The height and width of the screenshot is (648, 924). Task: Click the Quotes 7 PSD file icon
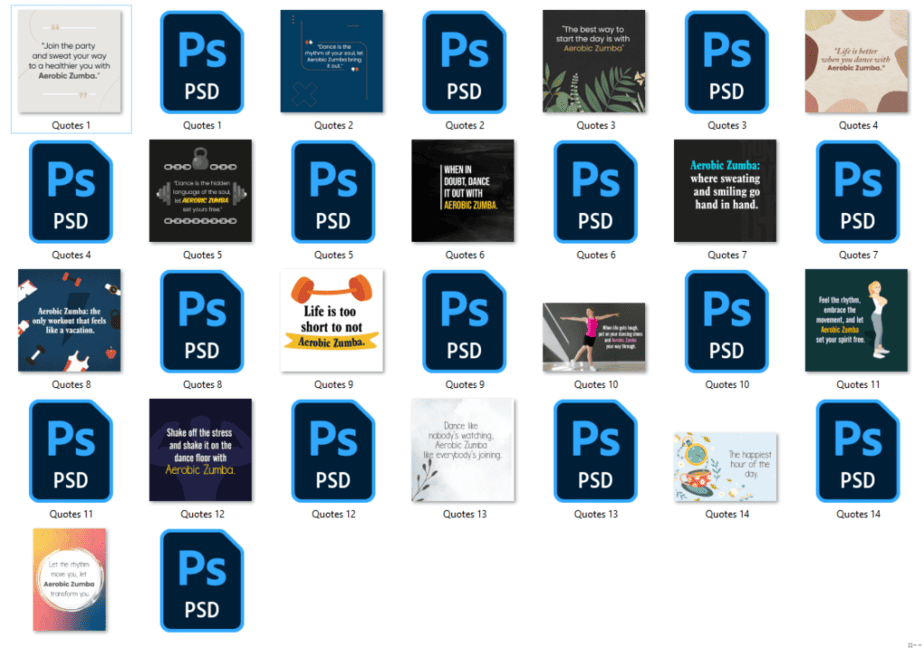click(x=857, y=191)
